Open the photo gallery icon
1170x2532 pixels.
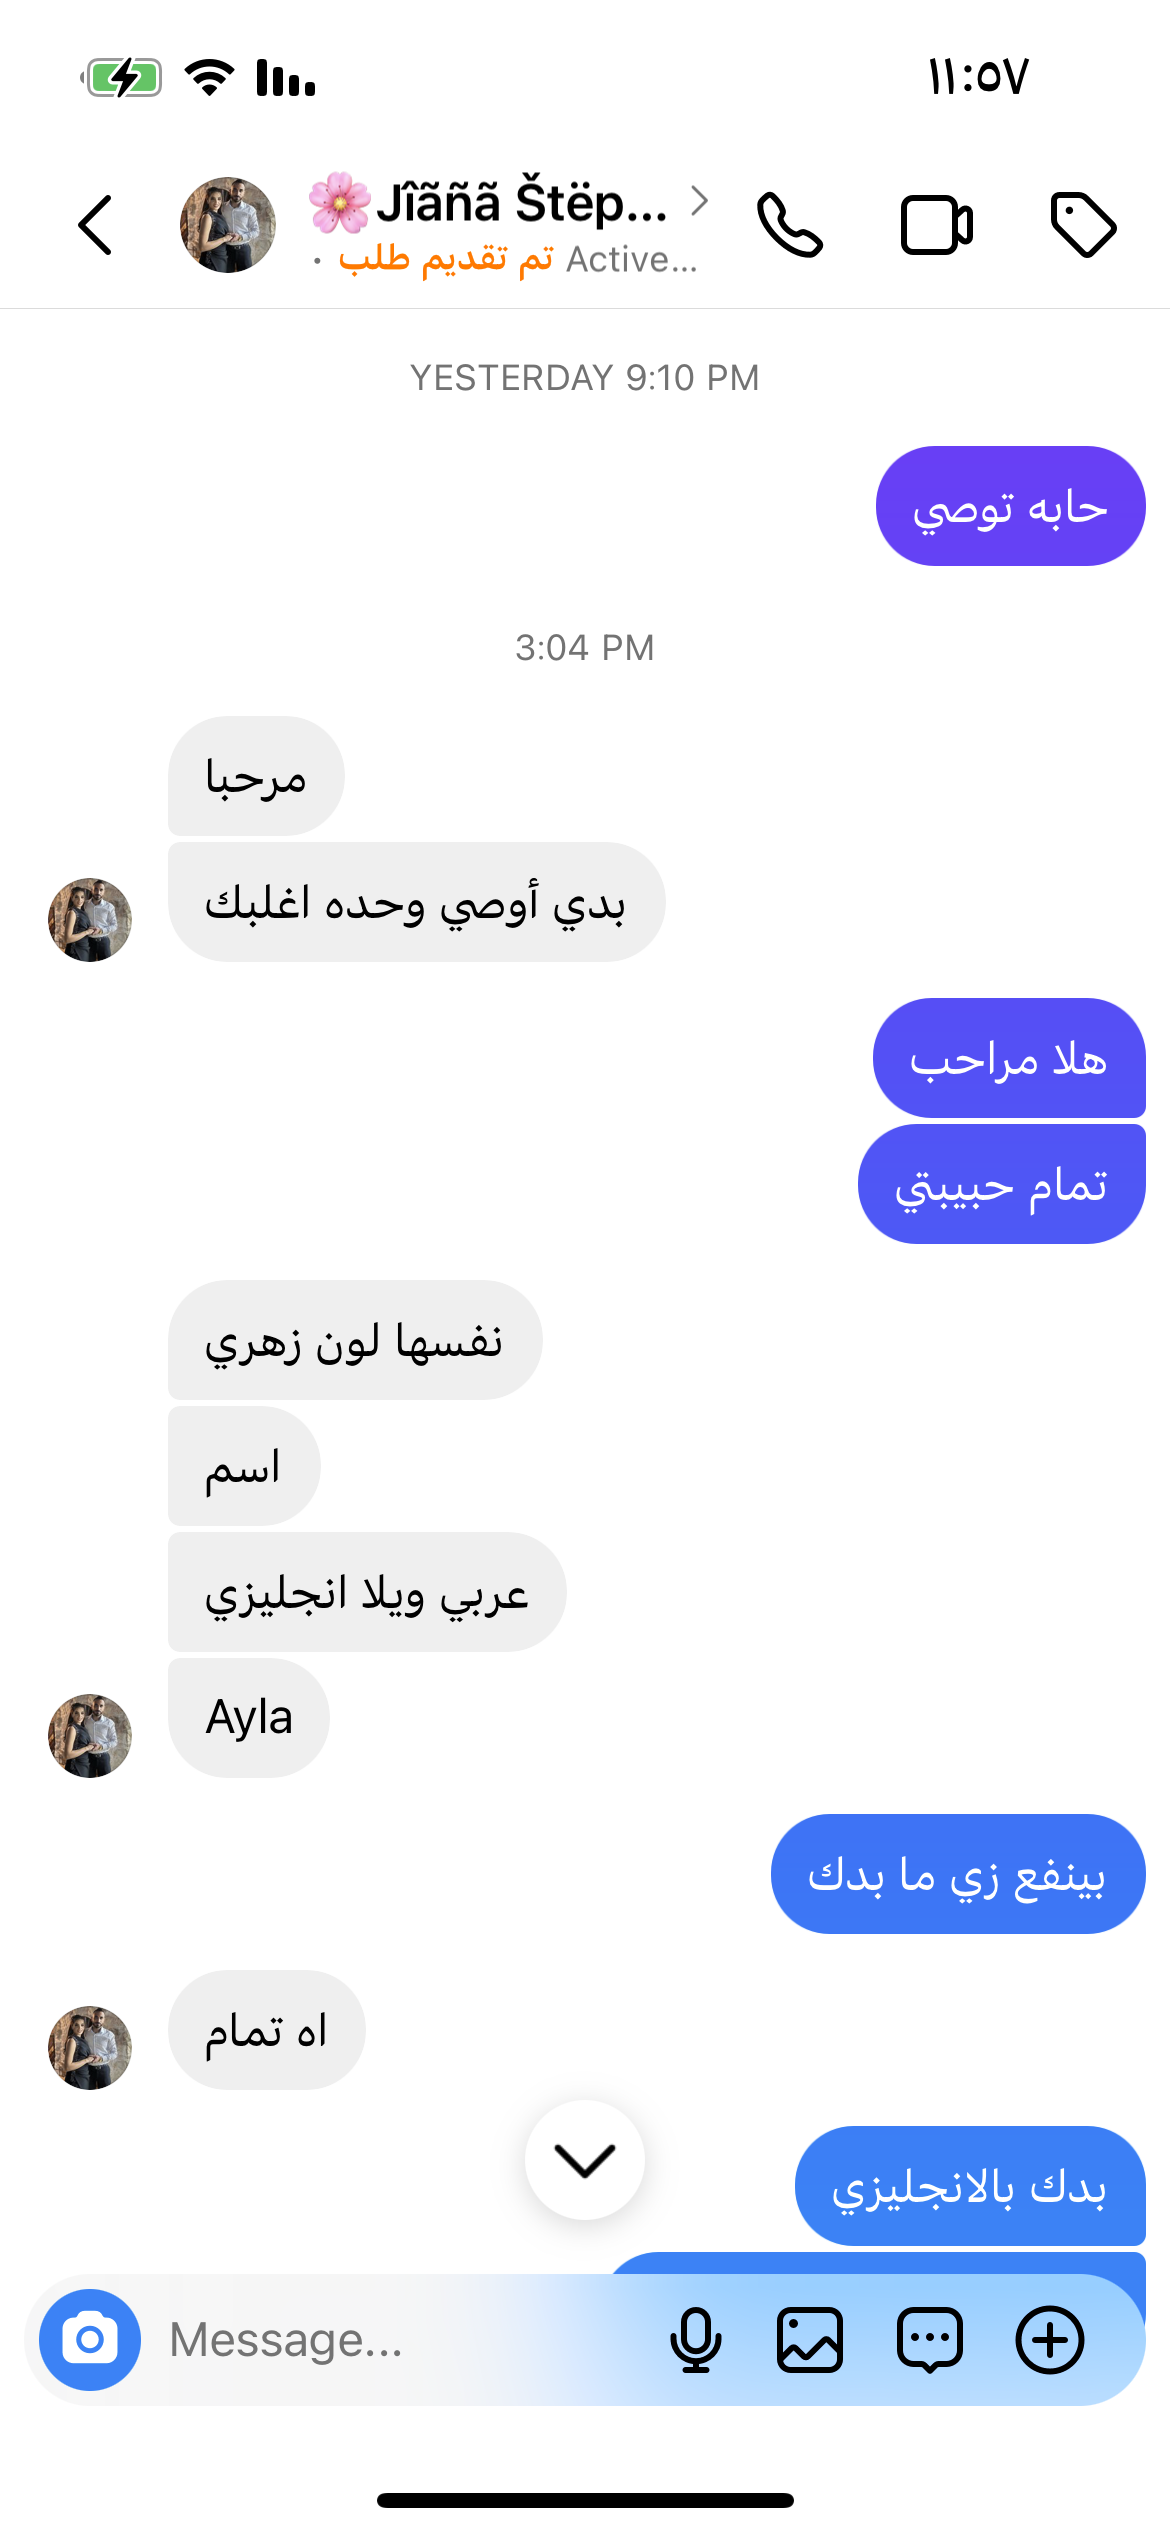pyautogui.click(x=810, y=2340)
